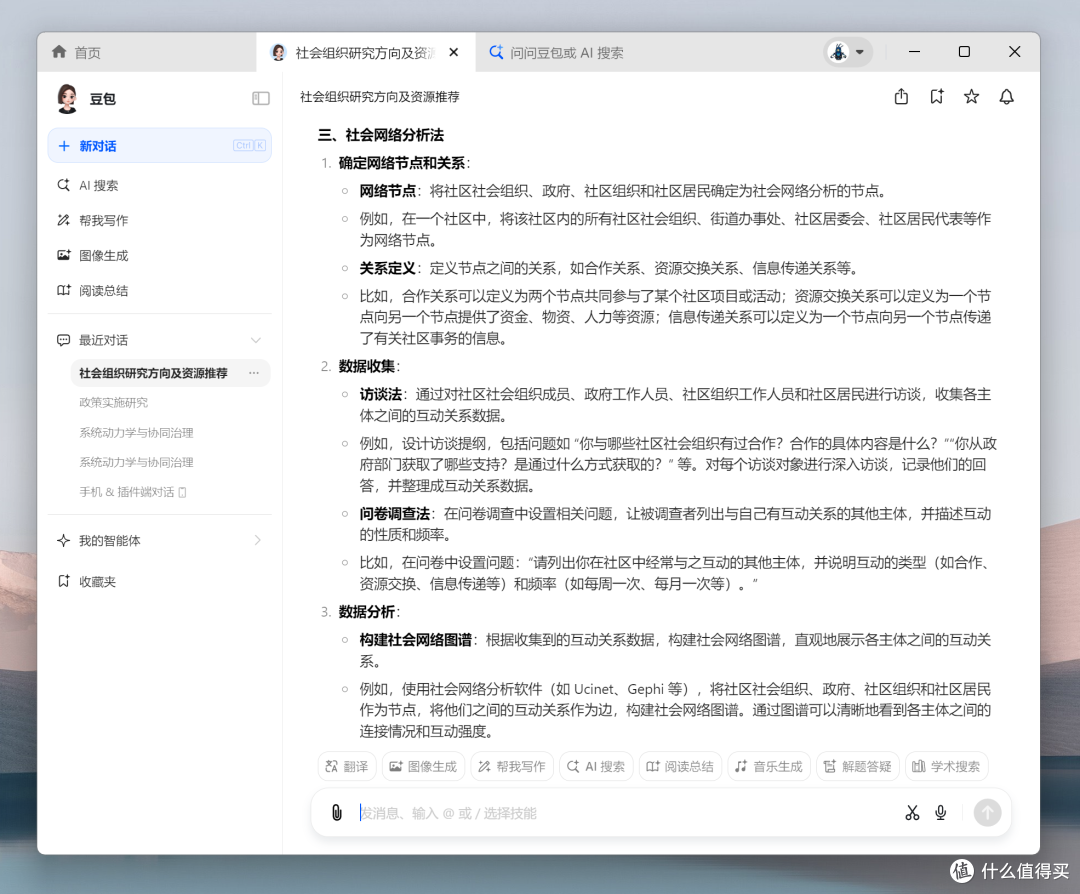Click the pen icon beside 帮我写作 in sidebar
The height and width of the screenshot is (894, 1080).
tap(63, 220)
